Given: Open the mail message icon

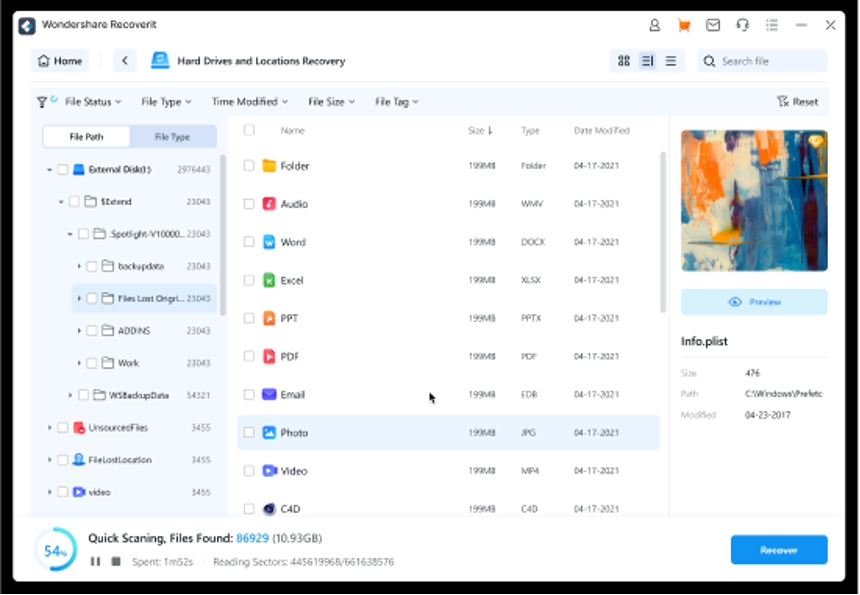Looking at the screenshot, I should (x=713, y=25).
